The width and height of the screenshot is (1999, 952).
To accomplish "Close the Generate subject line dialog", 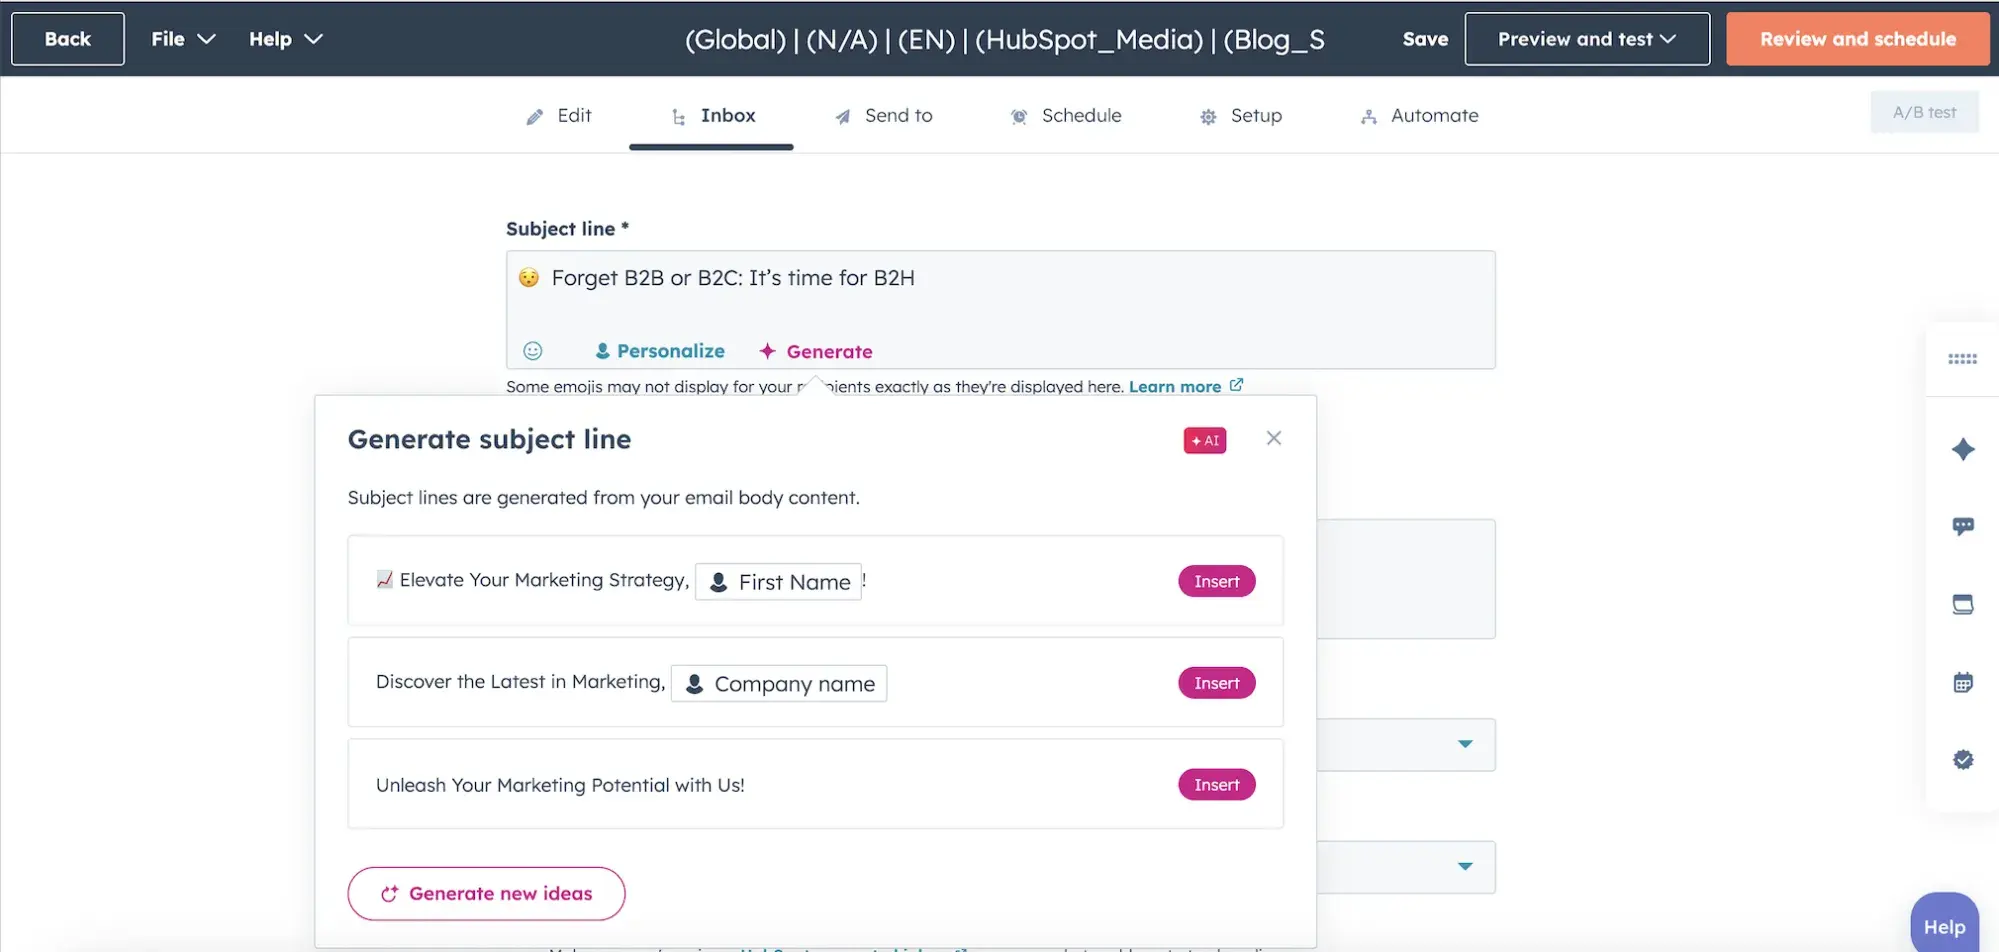I will coord(1273,438).
